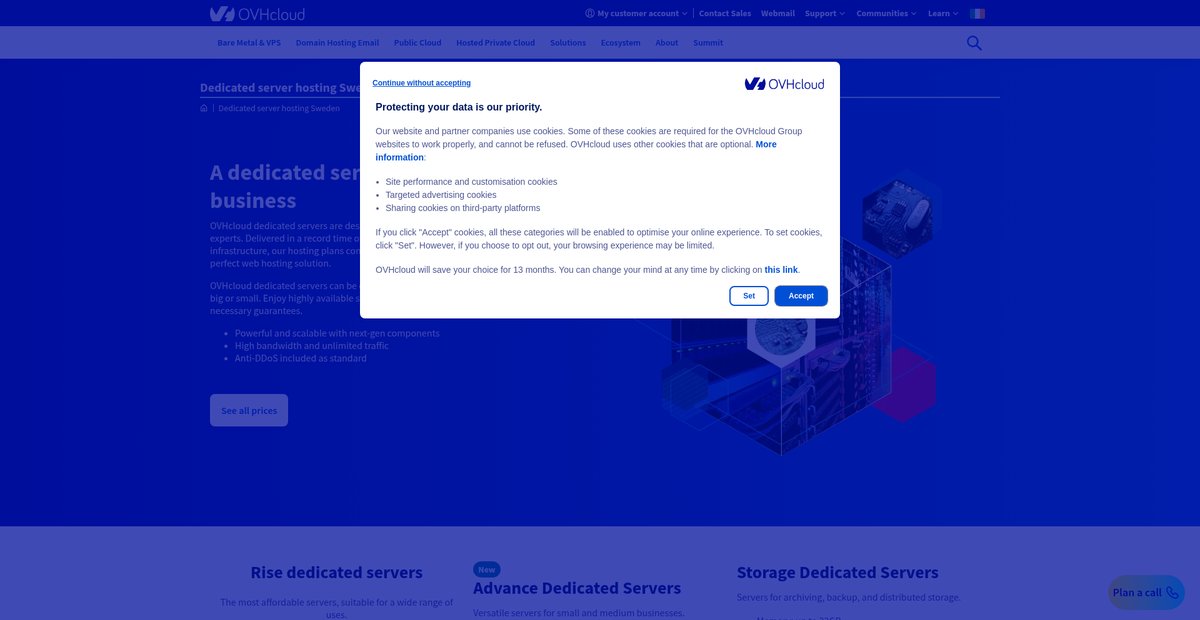This screenshot has height=620, width=1200.
Task: Open Storage Dedicated Servers heading
Action: [838, 573]
